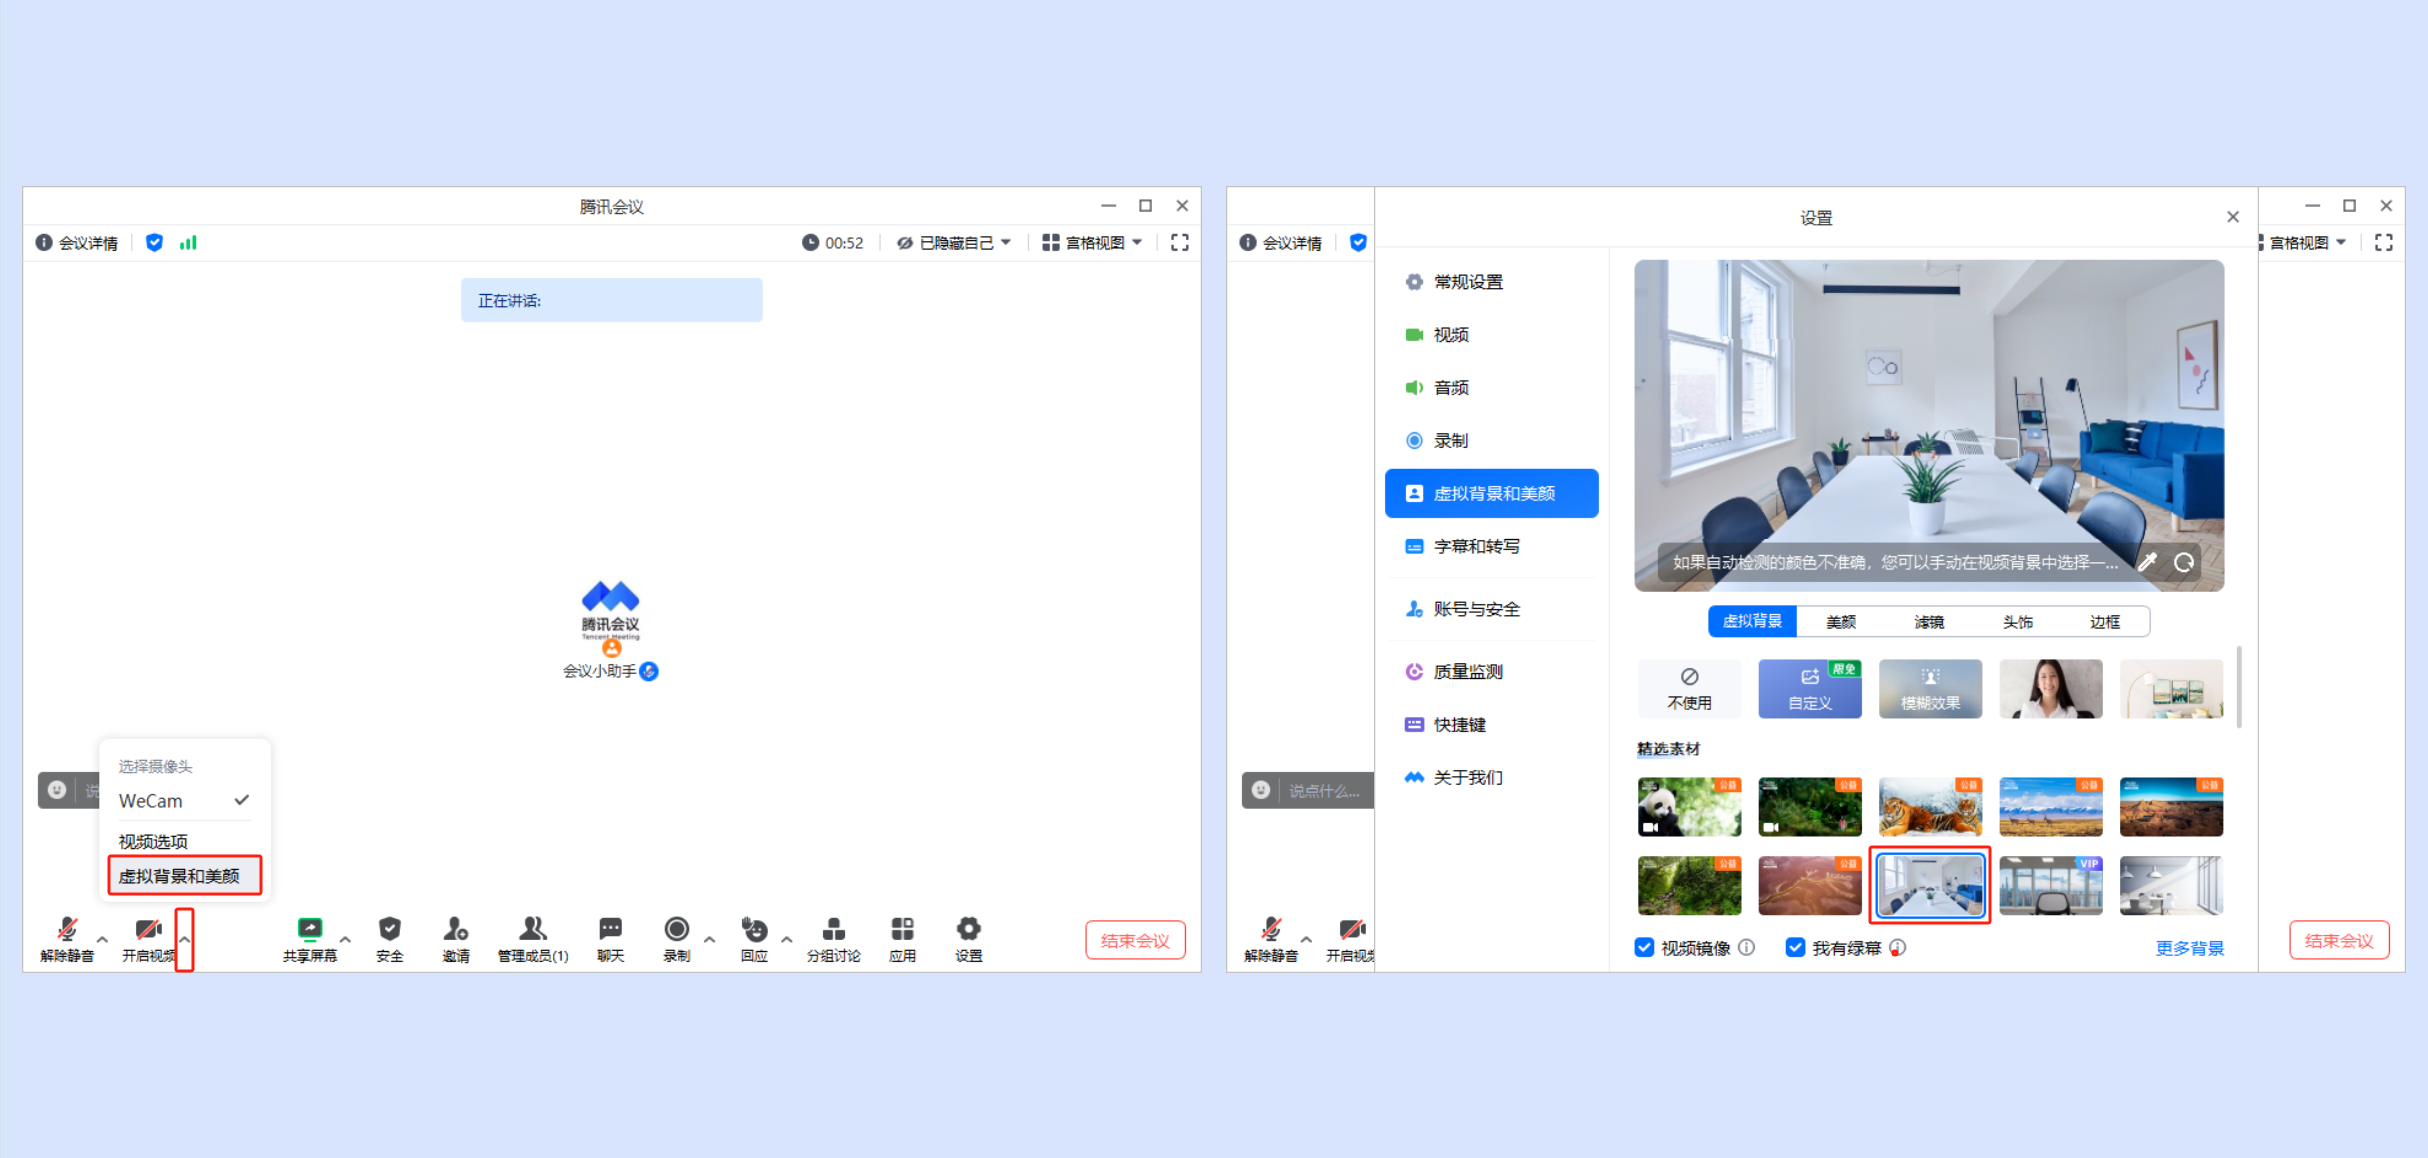Open the 宫格视图 layout dropdown
Viewport: 2428px width, 1158px height.
tap(1092, 242)
